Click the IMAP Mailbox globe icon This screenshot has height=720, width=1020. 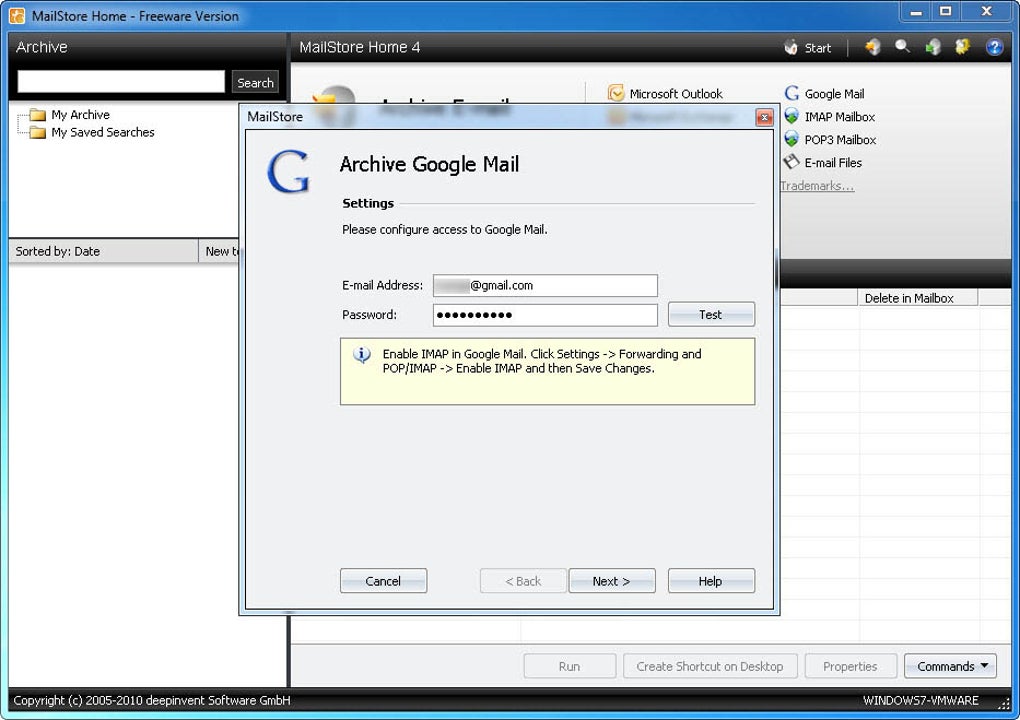pos(791,116)
